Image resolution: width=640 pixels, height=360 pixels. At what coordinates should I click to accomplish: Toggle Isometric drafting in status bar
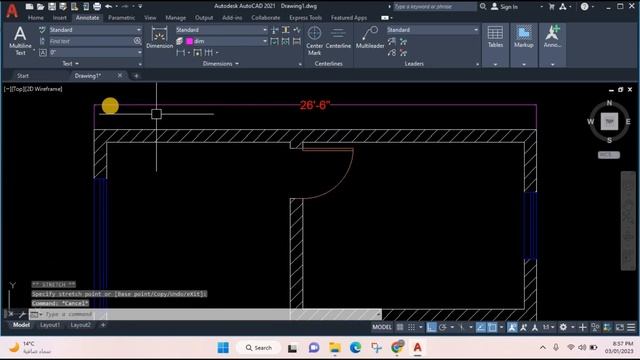(462, 327)
